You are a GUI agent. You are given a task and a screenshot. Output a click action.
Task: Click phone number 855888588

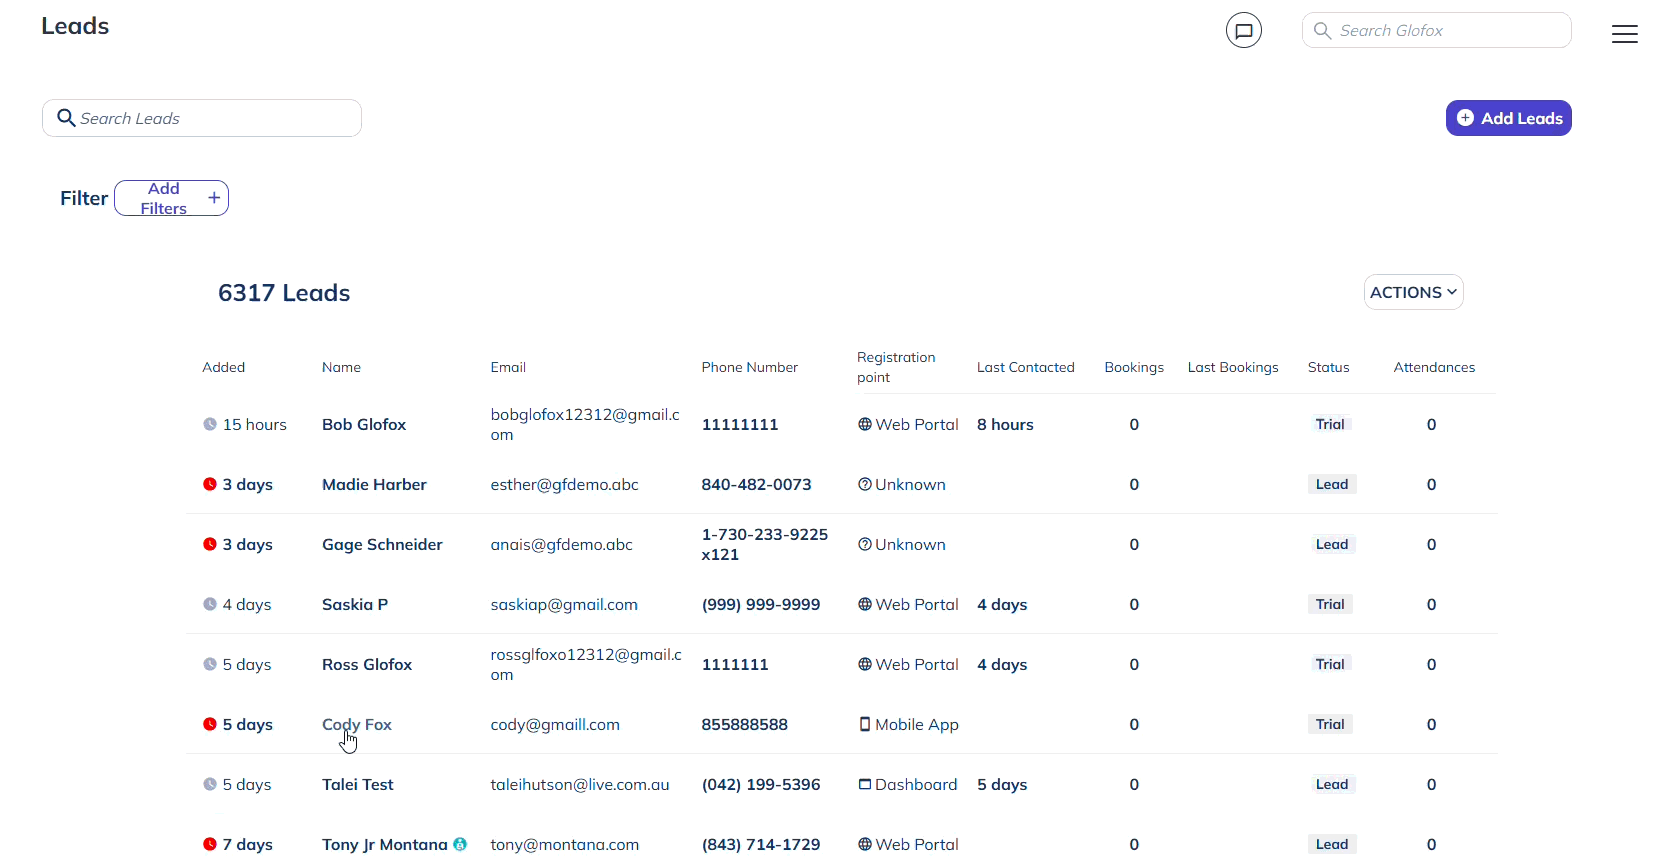pyautogui.click(x=744, y=724)
